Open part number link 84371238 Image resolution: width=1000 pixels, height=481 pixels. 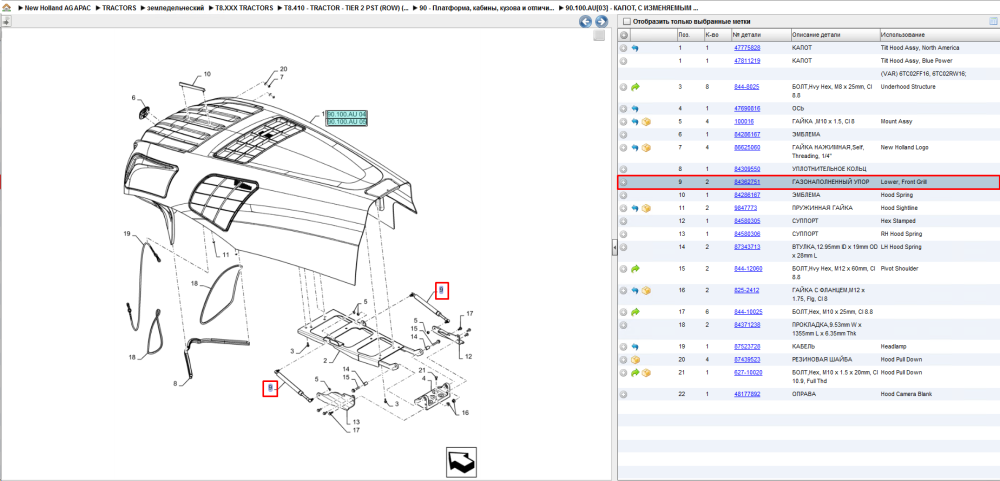pyautogui.click(x=747, y=325)
